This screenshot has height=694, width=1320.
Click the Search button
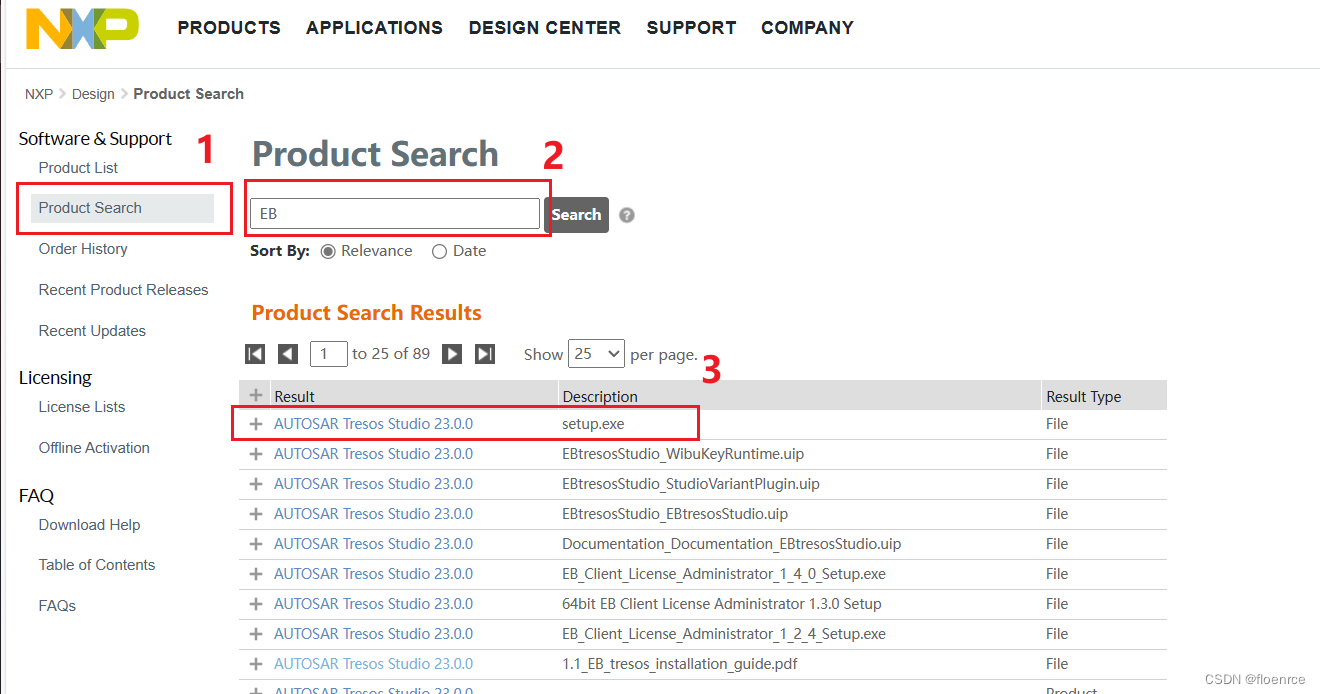pos(576,215)
